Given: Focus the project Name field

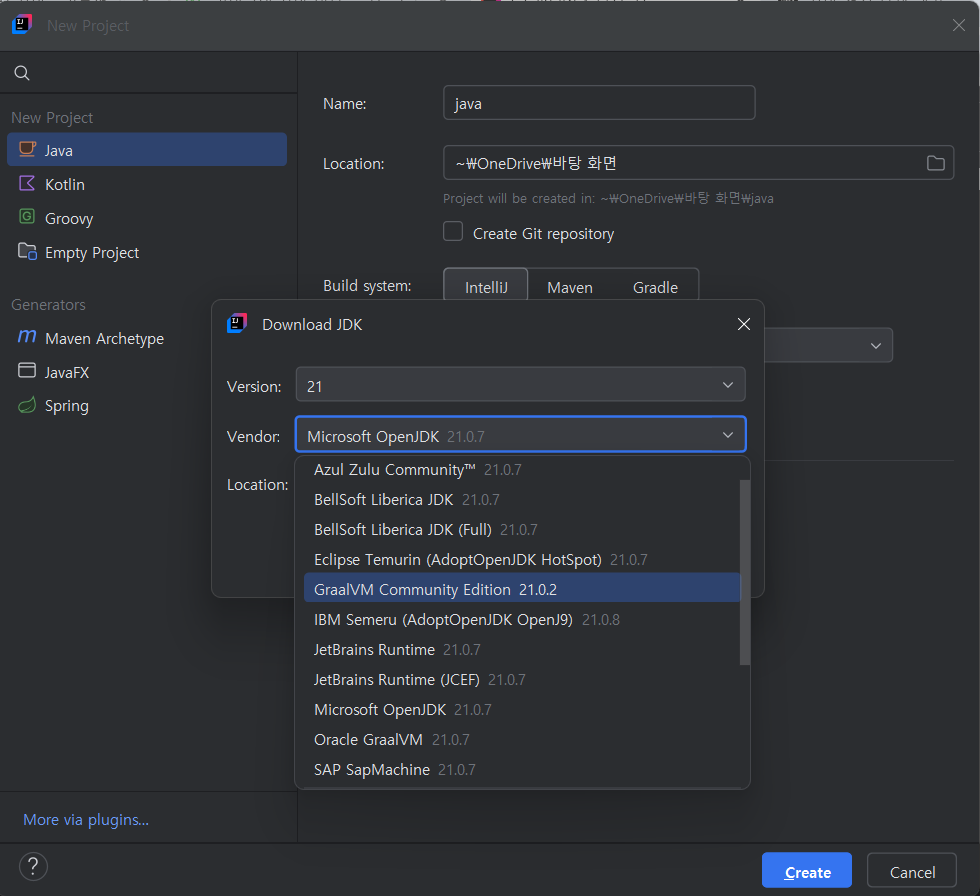Looking at the screenshot, I should tap(599, 102).
